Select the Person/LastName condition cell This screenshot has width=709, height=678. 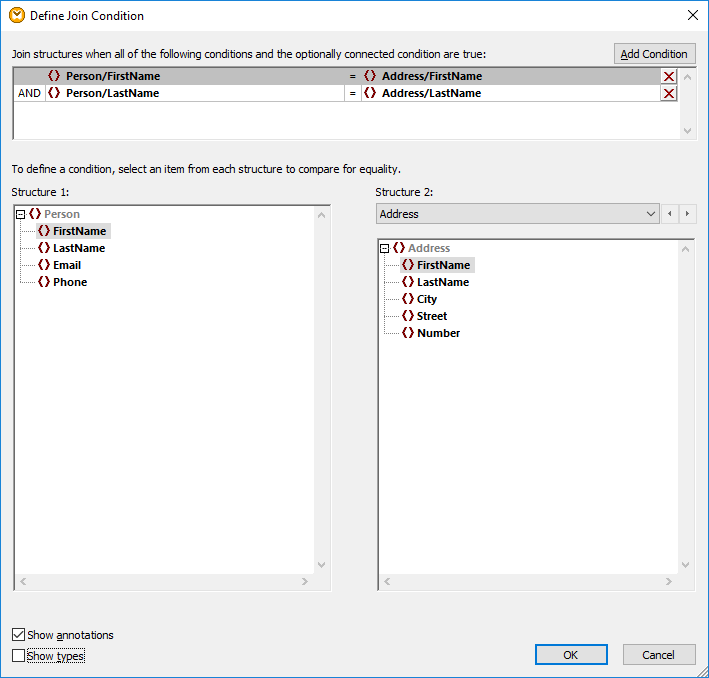click(195, 93)
